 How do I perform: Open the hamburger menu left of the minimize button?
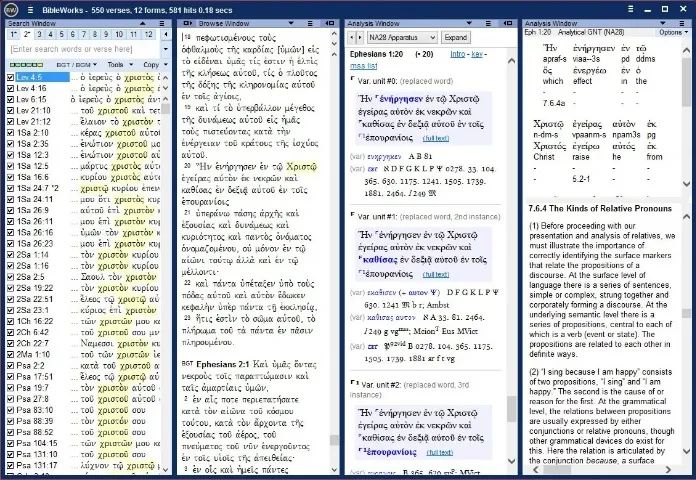630,9
